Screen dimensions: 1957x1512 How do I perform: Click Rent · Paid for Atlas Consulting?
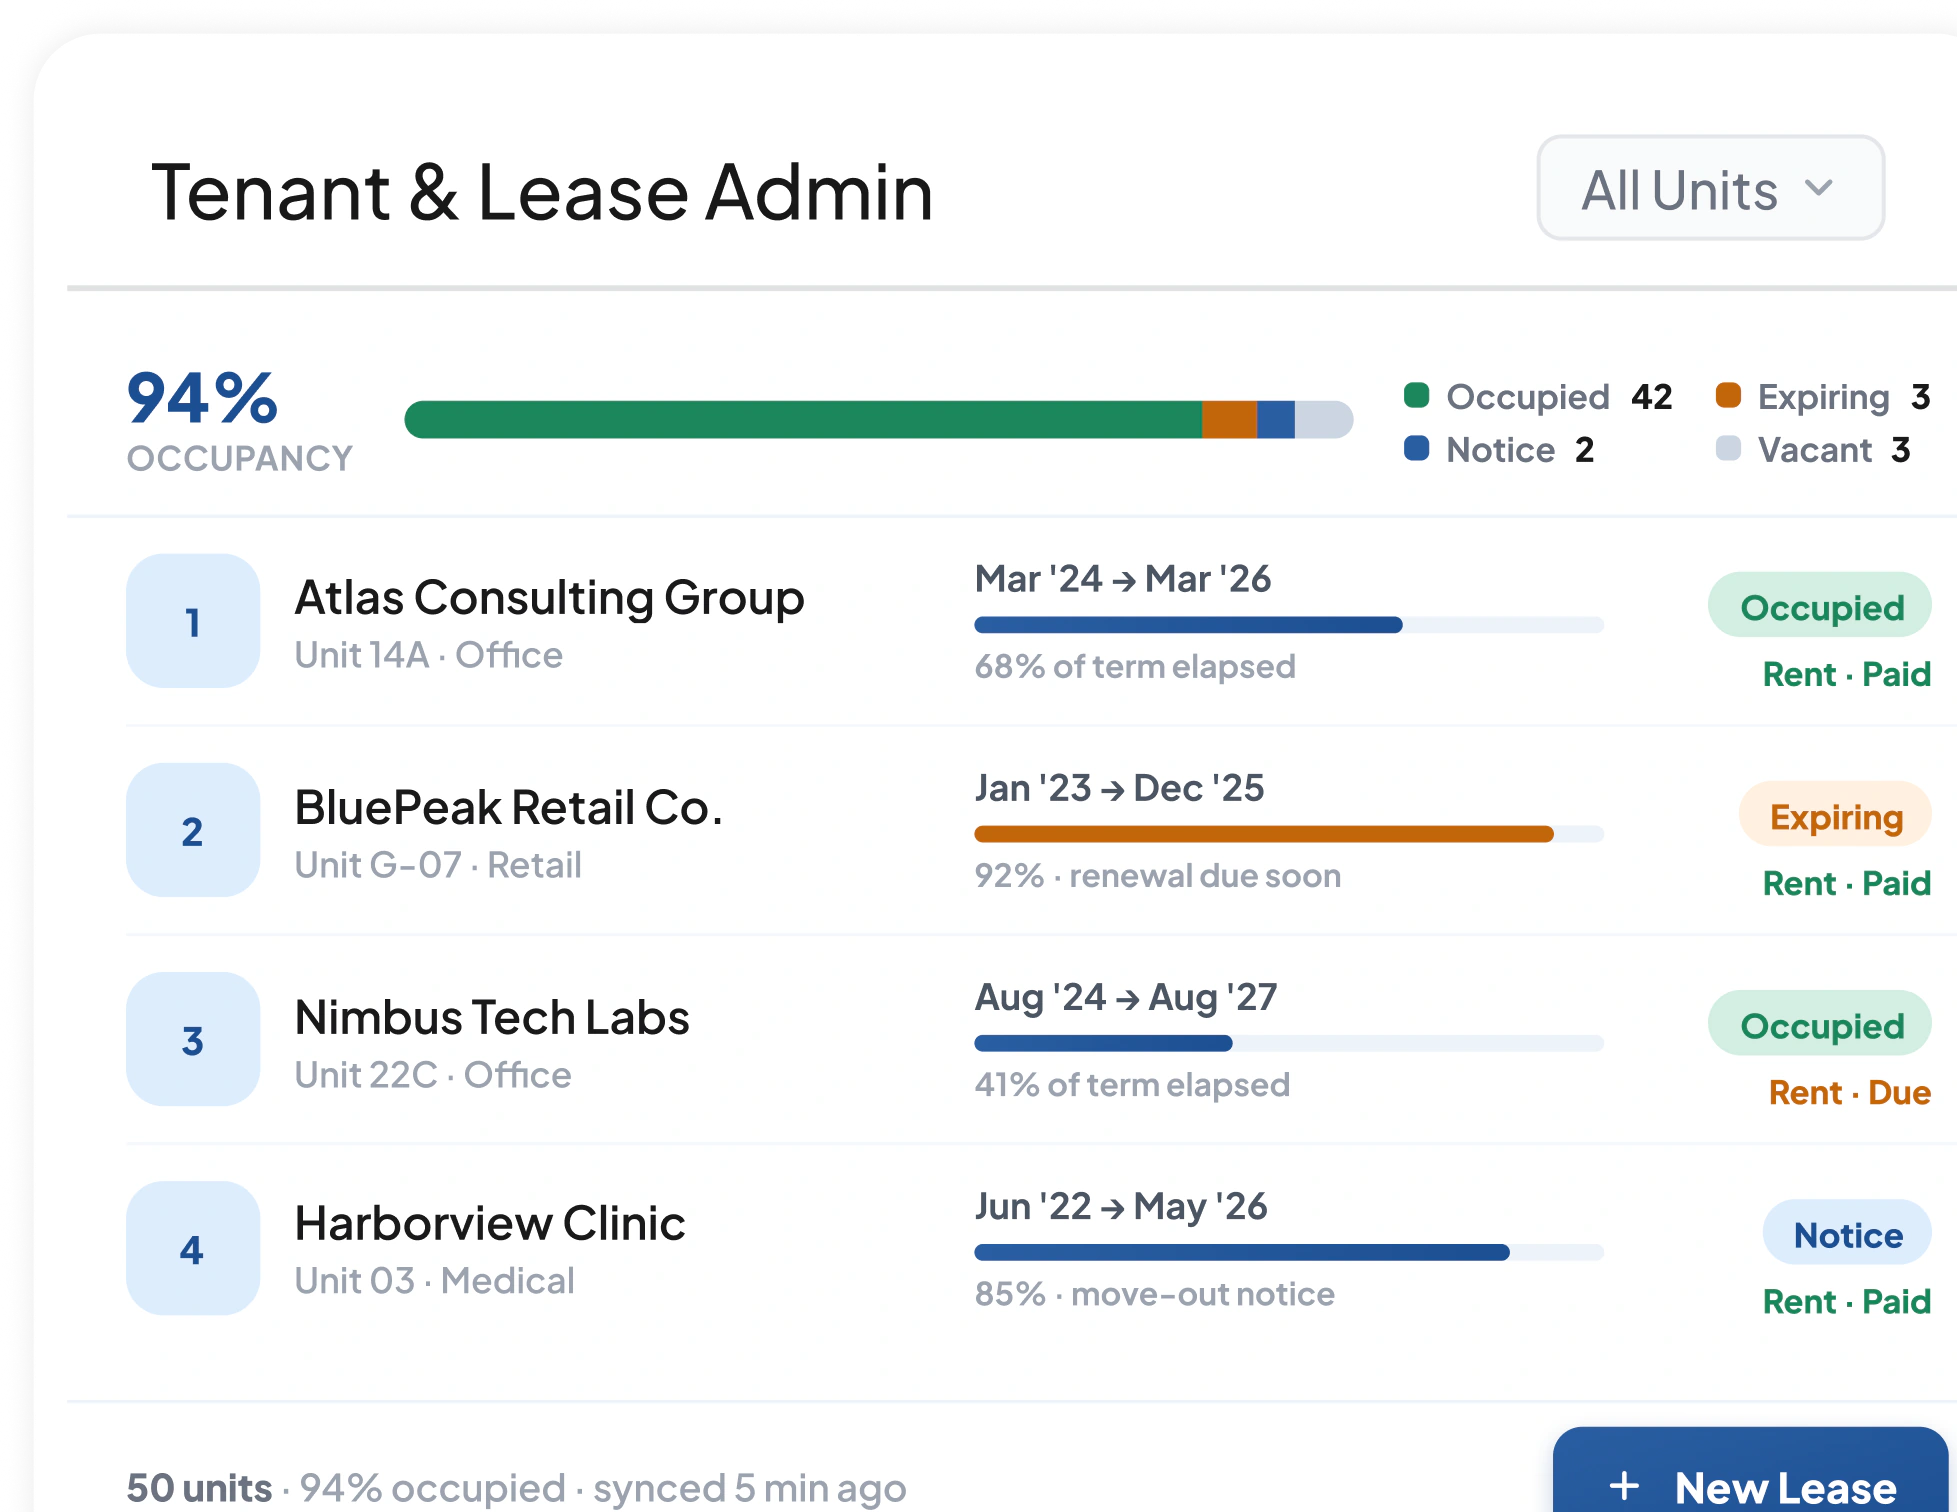coord(1846,674)
